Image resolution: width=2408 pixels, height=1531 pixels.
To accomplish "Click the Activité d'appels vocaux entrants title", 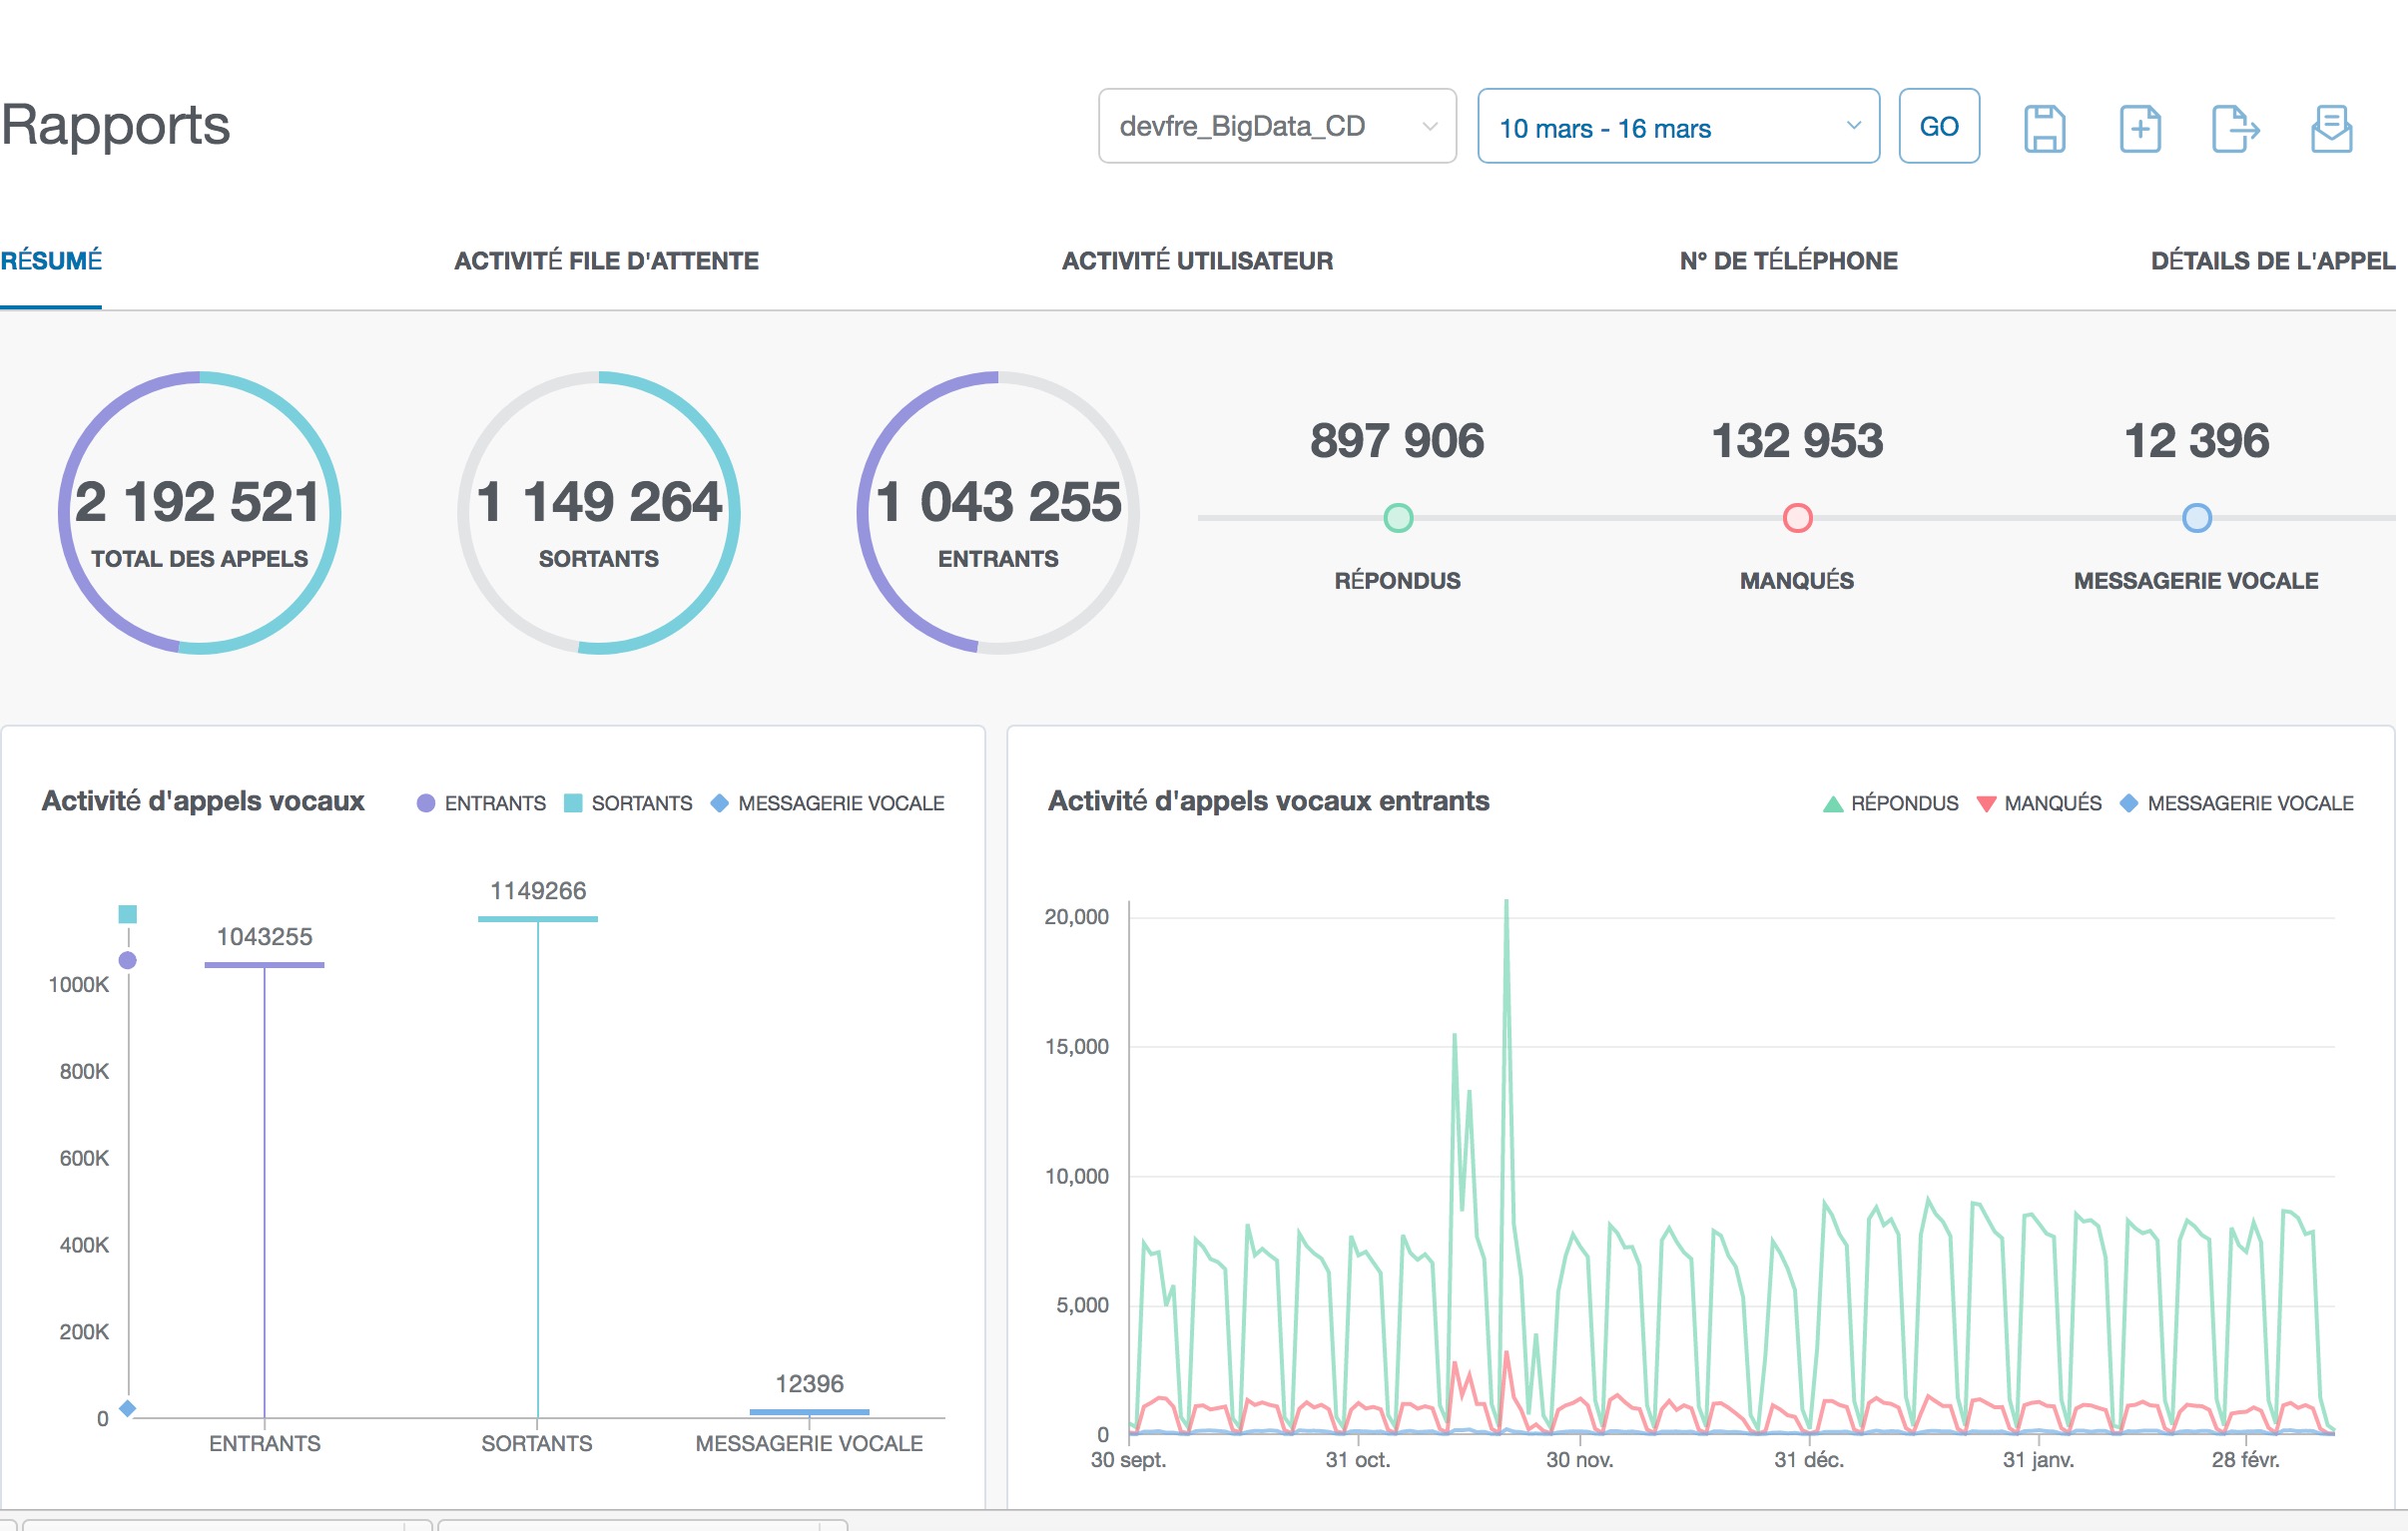I will (1268, 801).
